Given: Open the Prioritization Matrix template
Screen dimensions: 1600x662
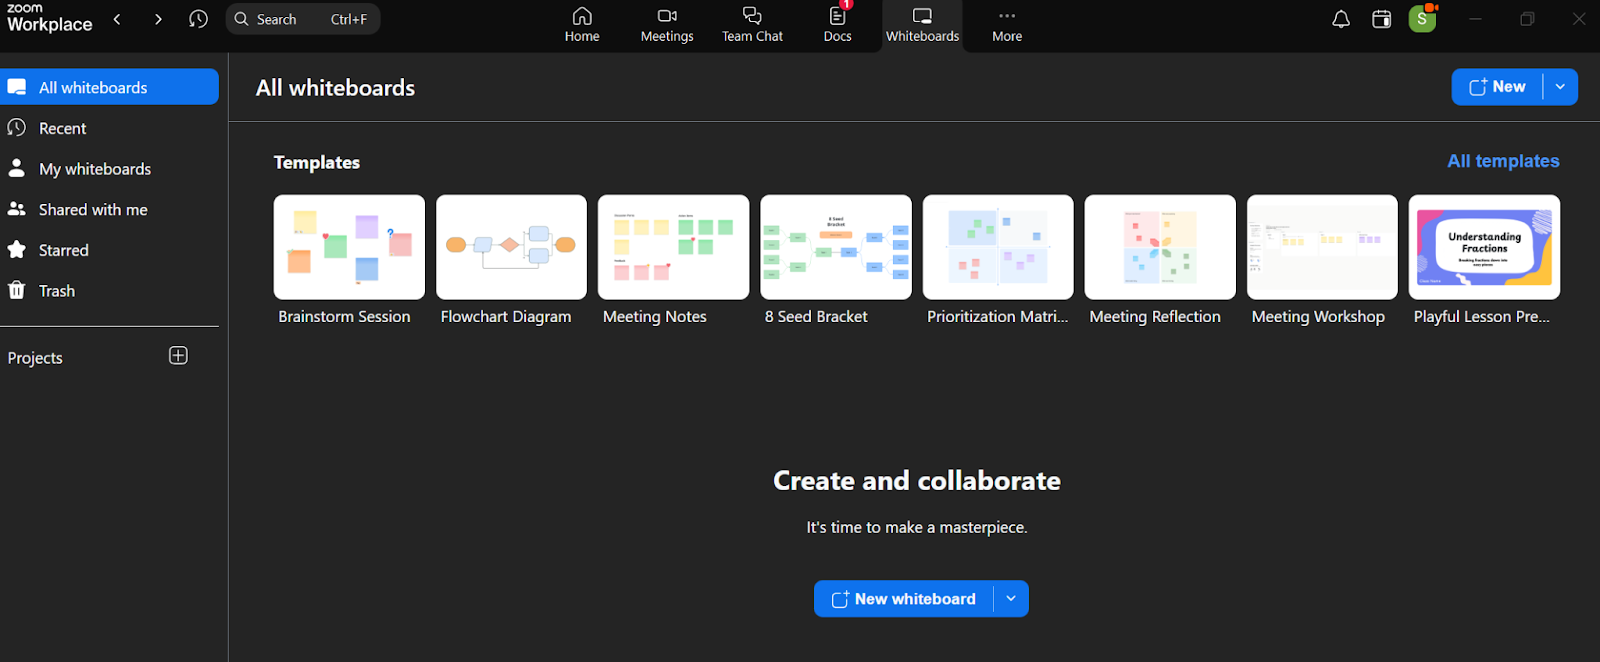Looking at the screenshot, I should click(998, 260).
